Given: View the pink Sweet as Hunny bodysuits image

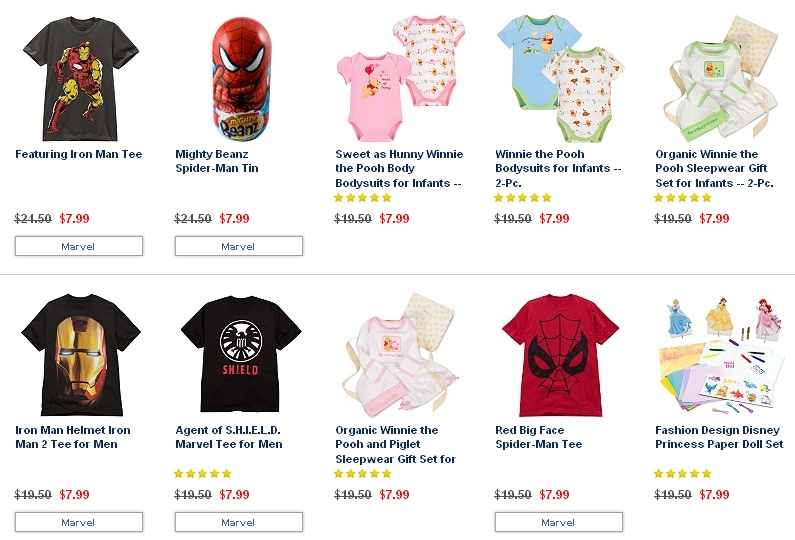Looking at the screenshot, I should pos(397,78).
